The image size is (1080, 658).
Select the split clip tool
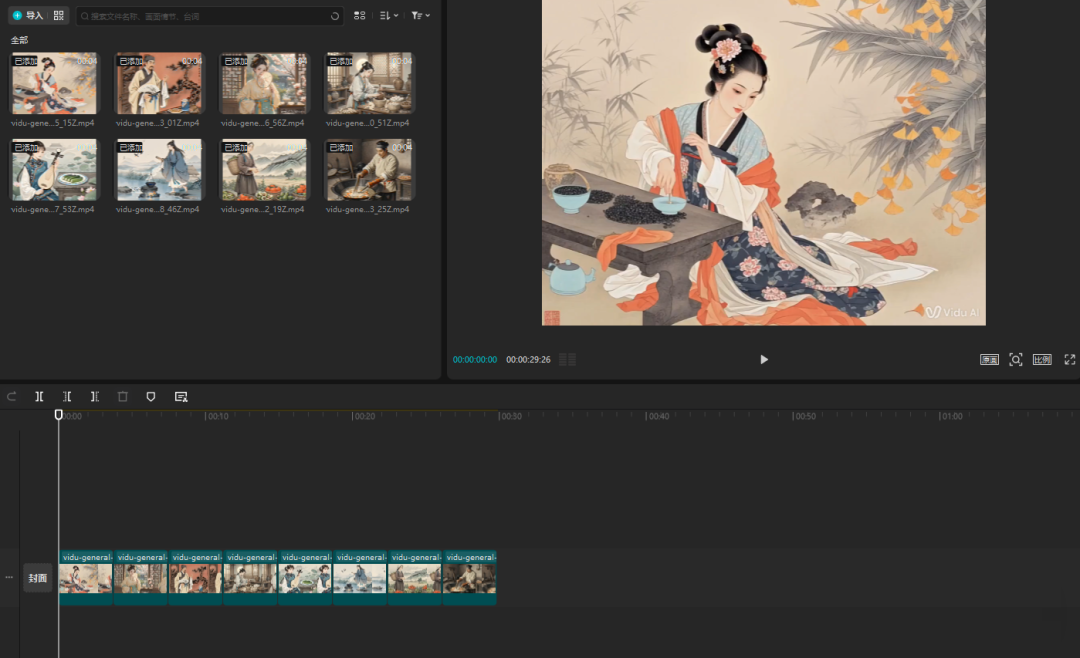(x=39, y=396)
